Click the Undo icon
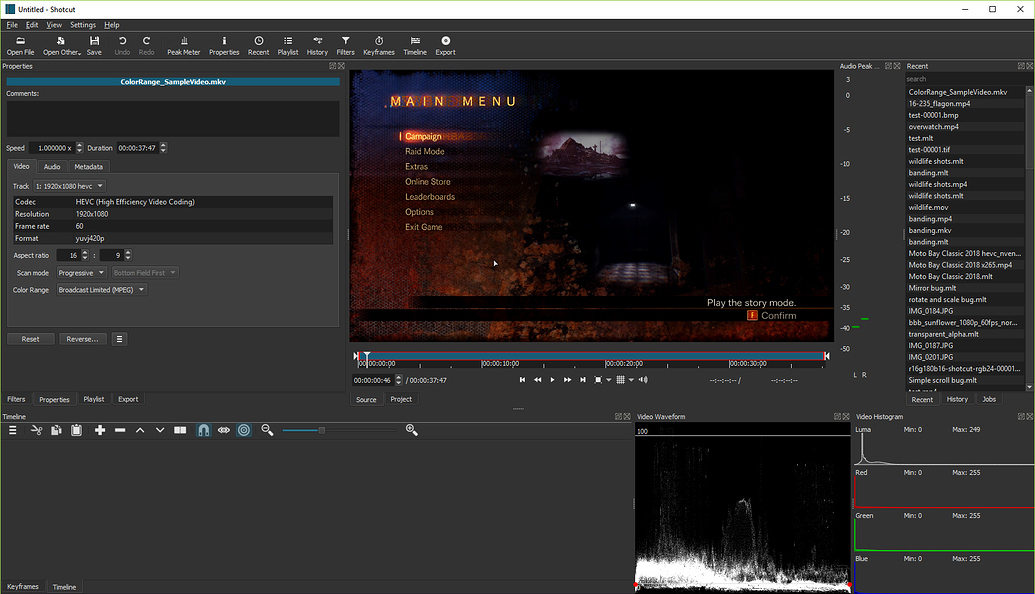The height and width of the screenshot is (594, 1035). [x=122, y=46]
